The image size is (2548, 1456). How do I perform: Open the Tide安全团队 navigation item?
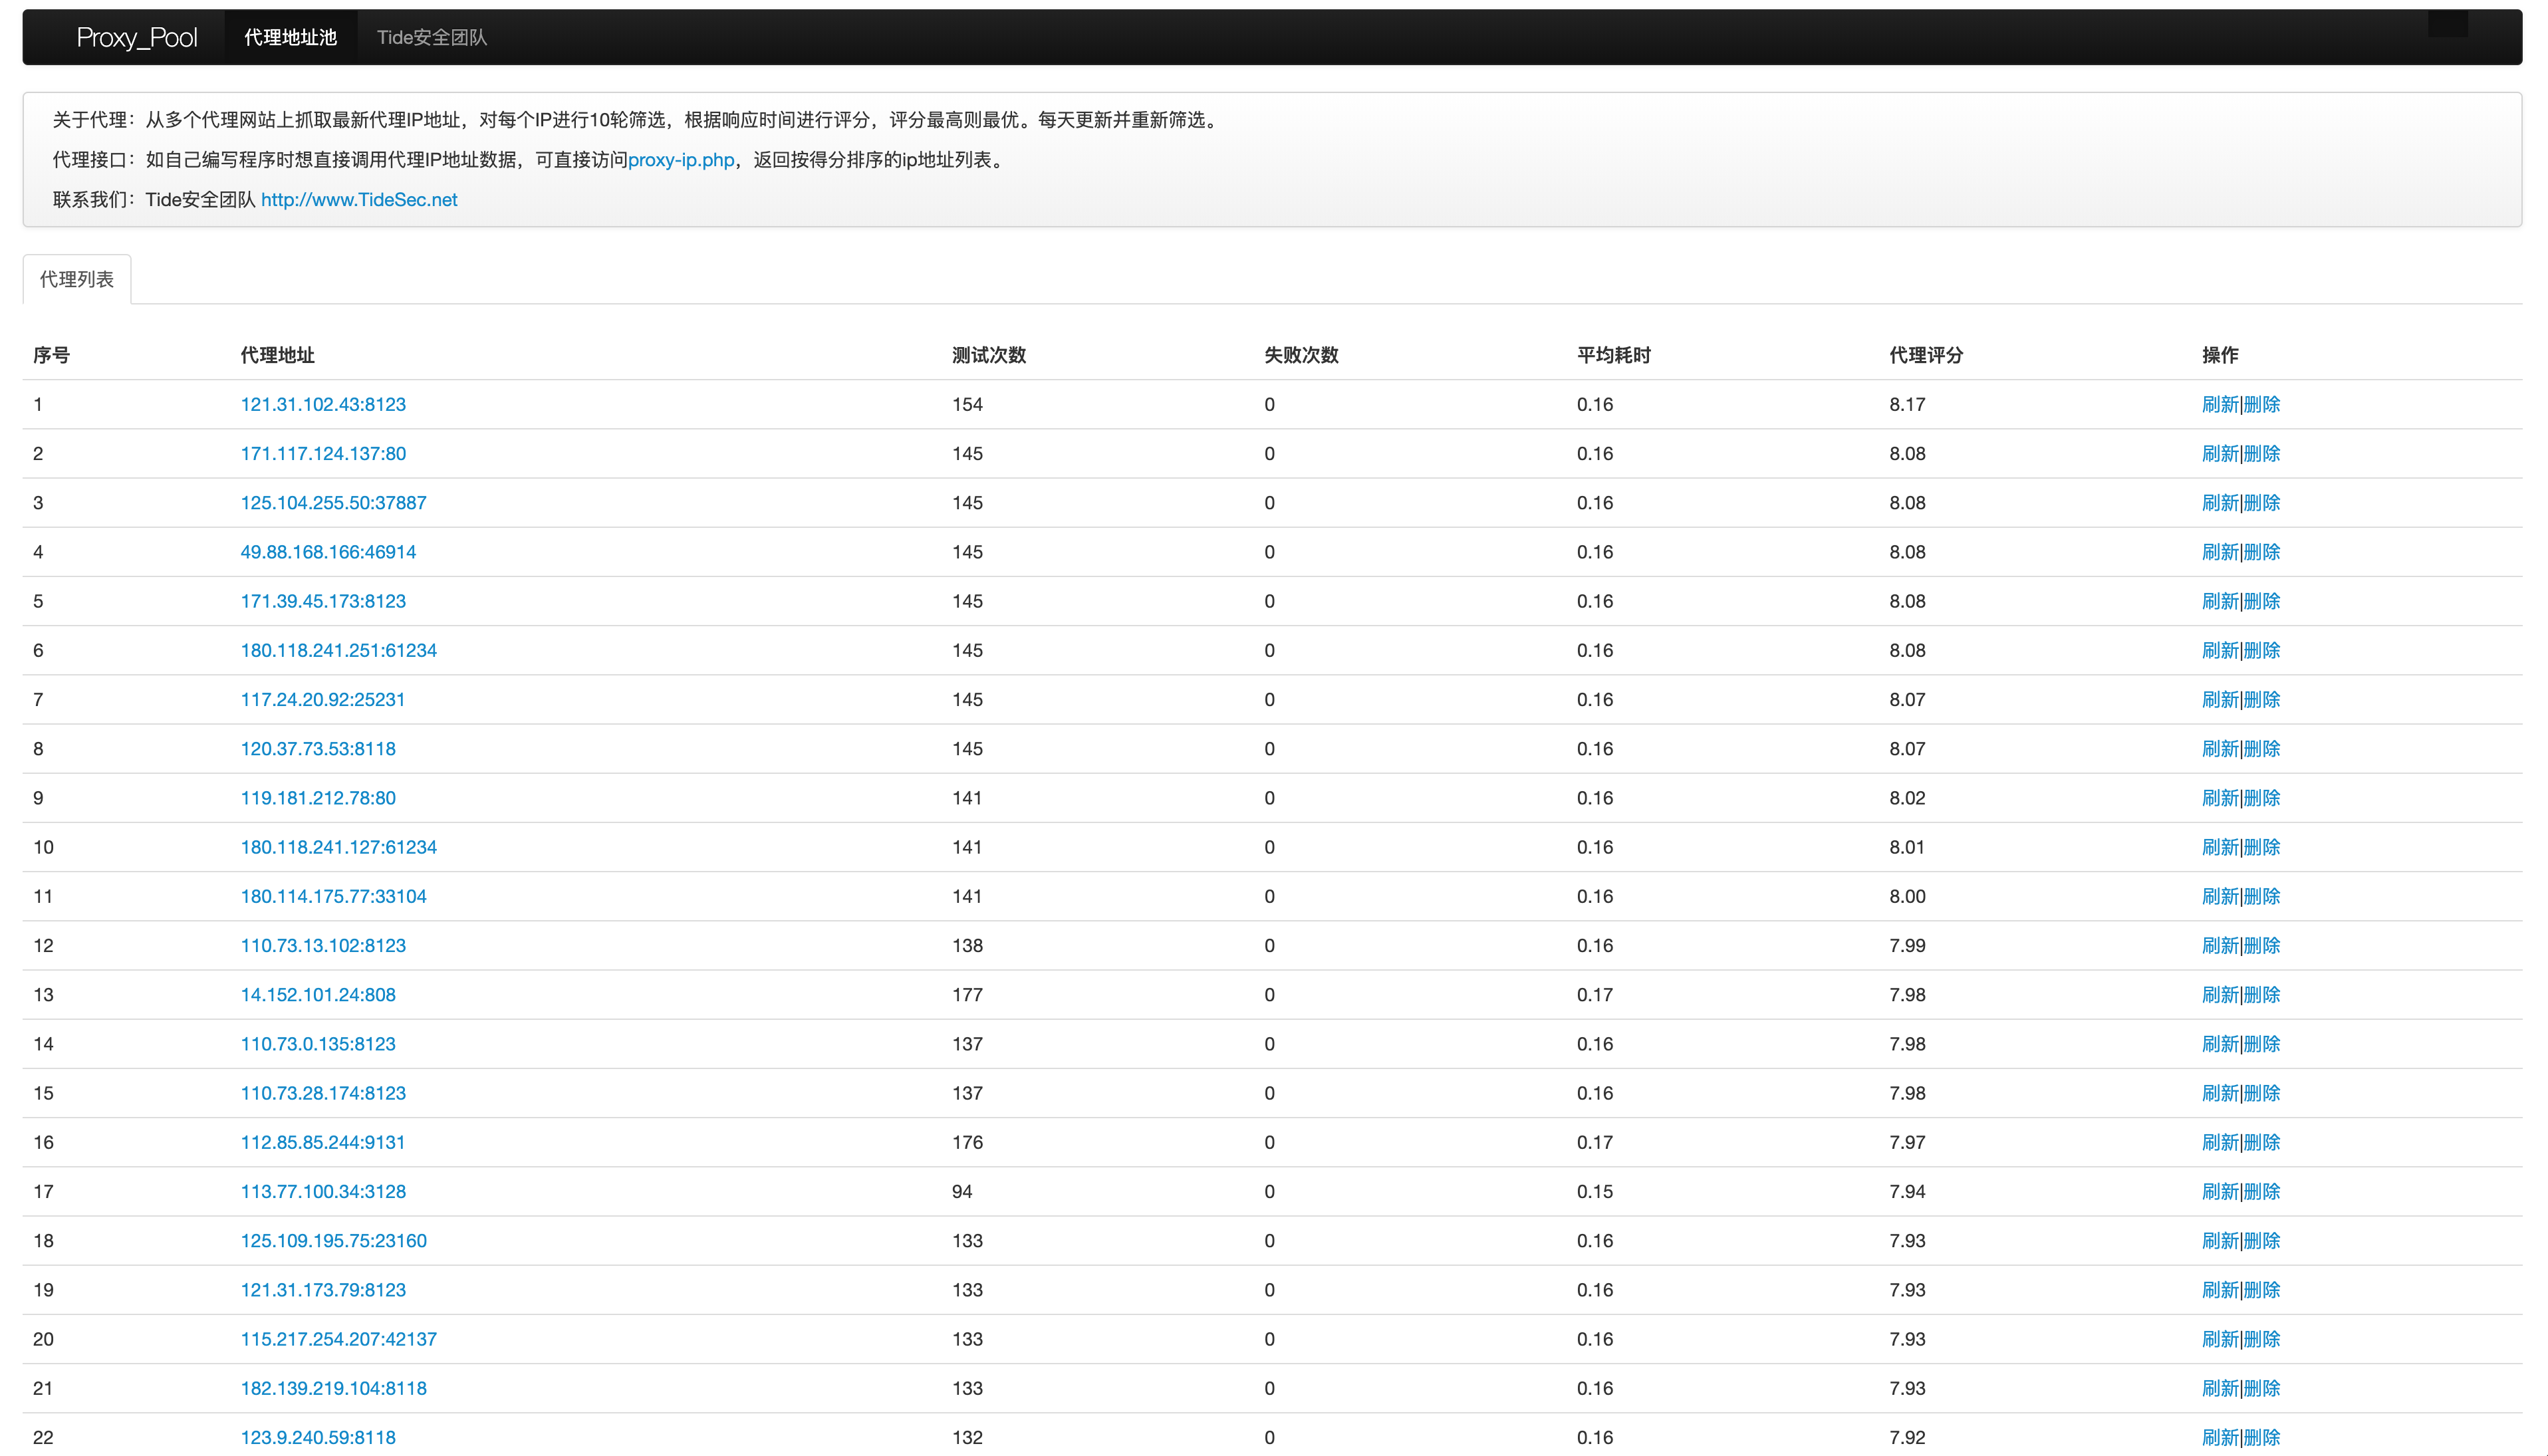coord(431,37)
